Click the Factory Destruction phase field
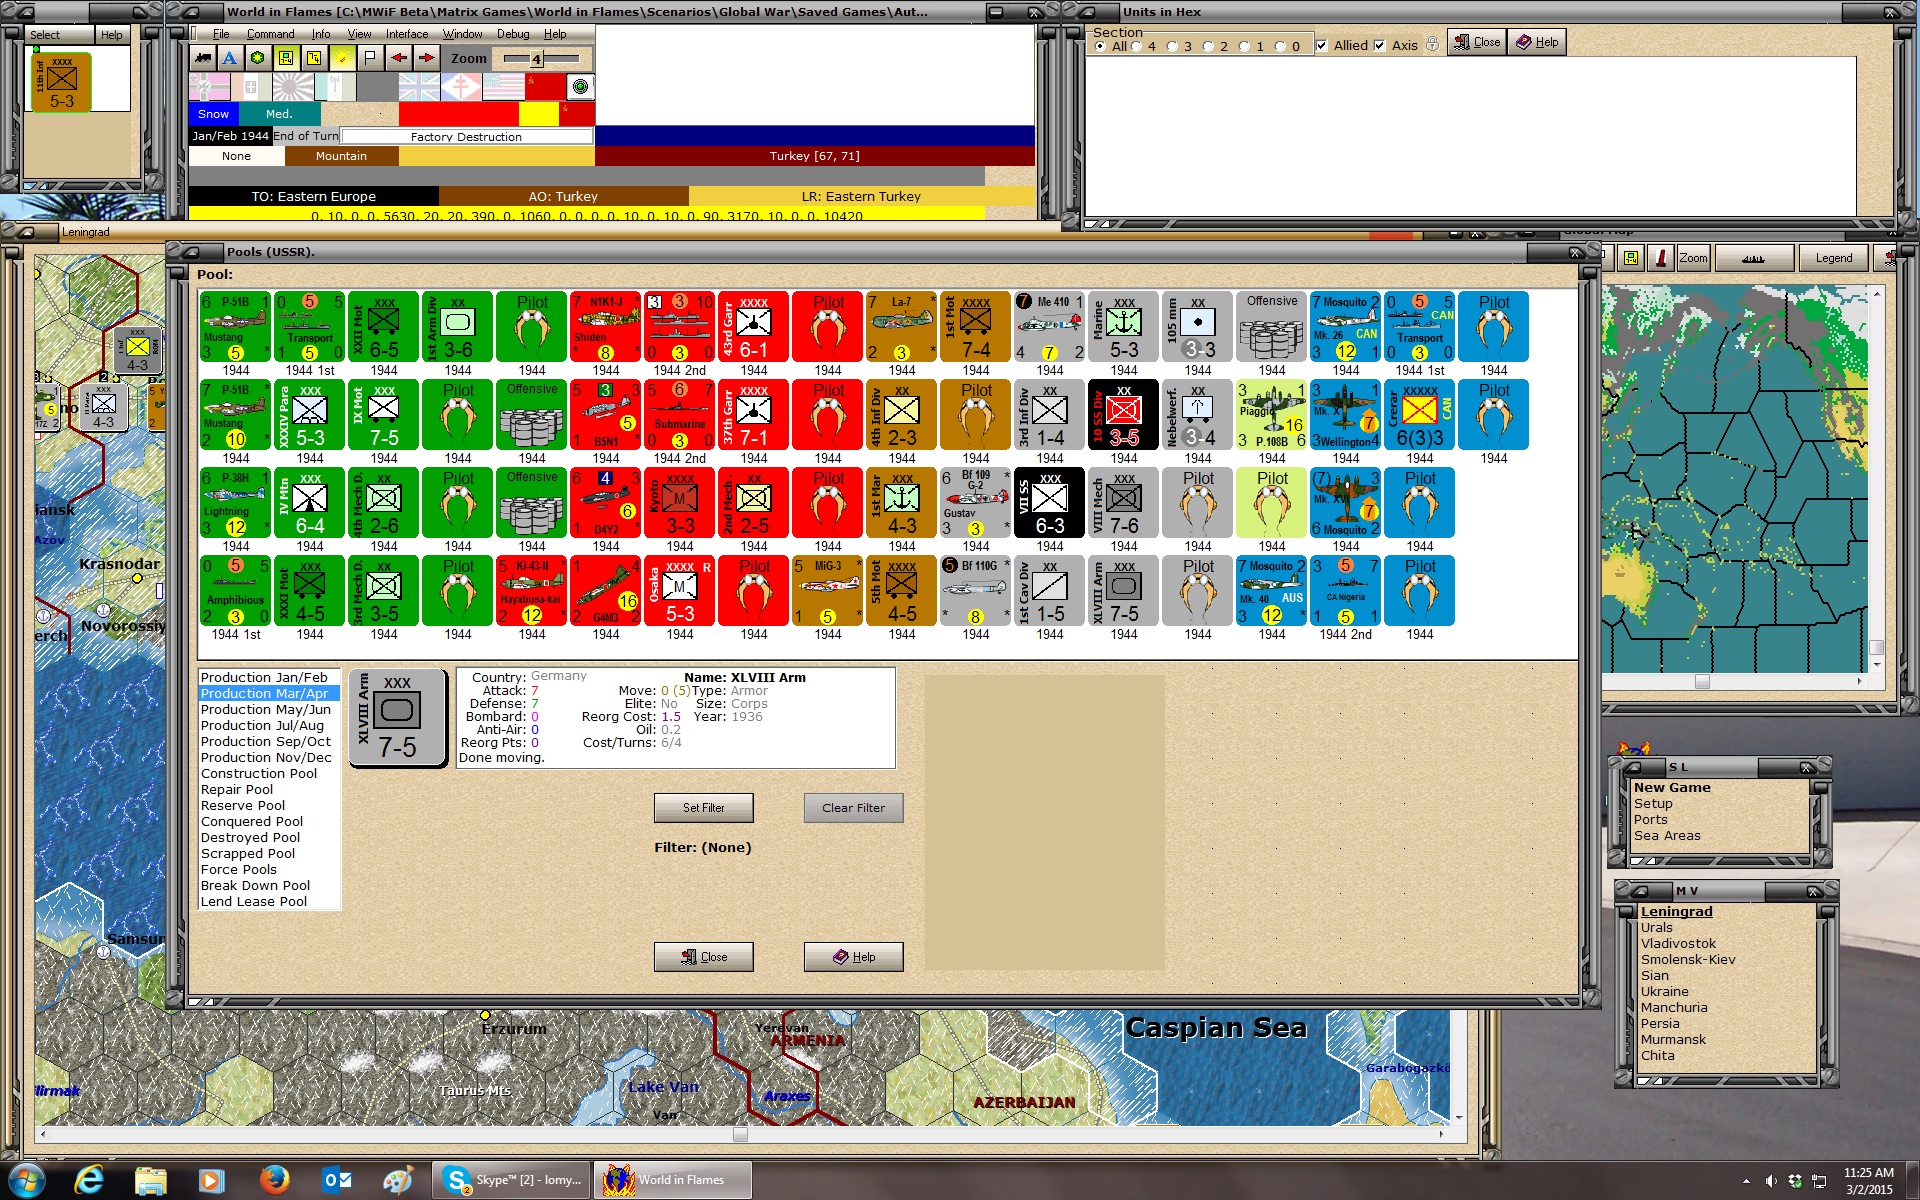 click(467, 136)
